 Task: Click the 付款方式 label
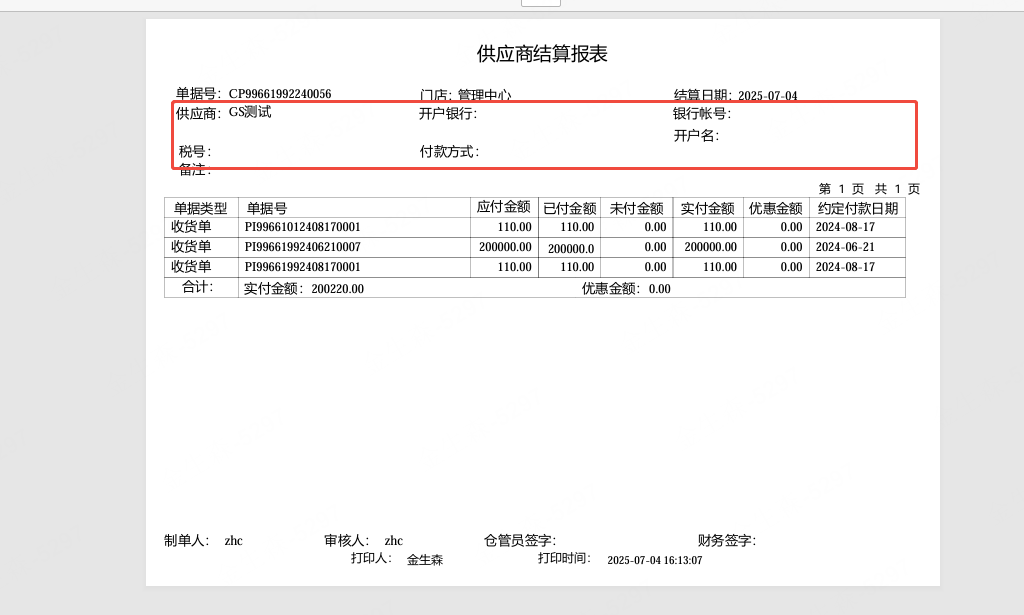(x=449, y=152)
